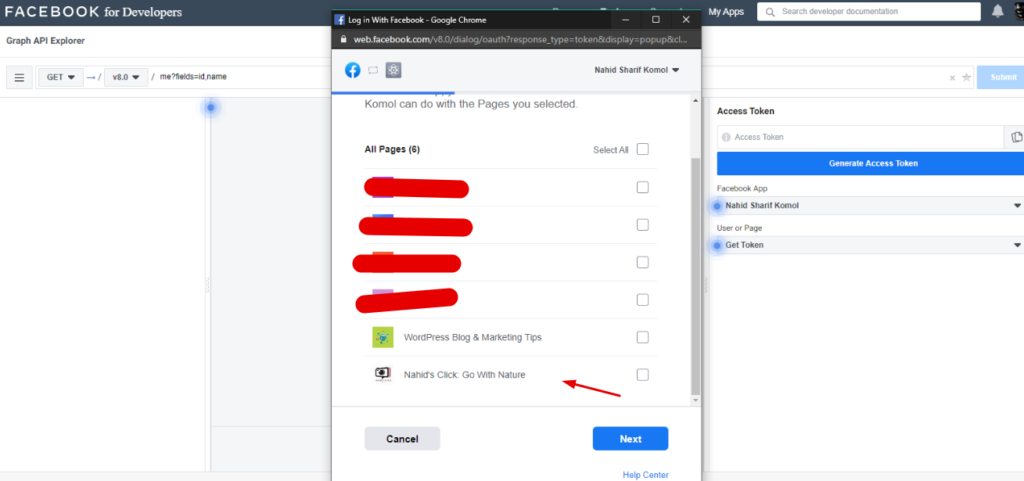This screenshot has width=1024, height=481.
Task: Click the Facebook favicon in popup title bar
Action: (x=340, y=20)
